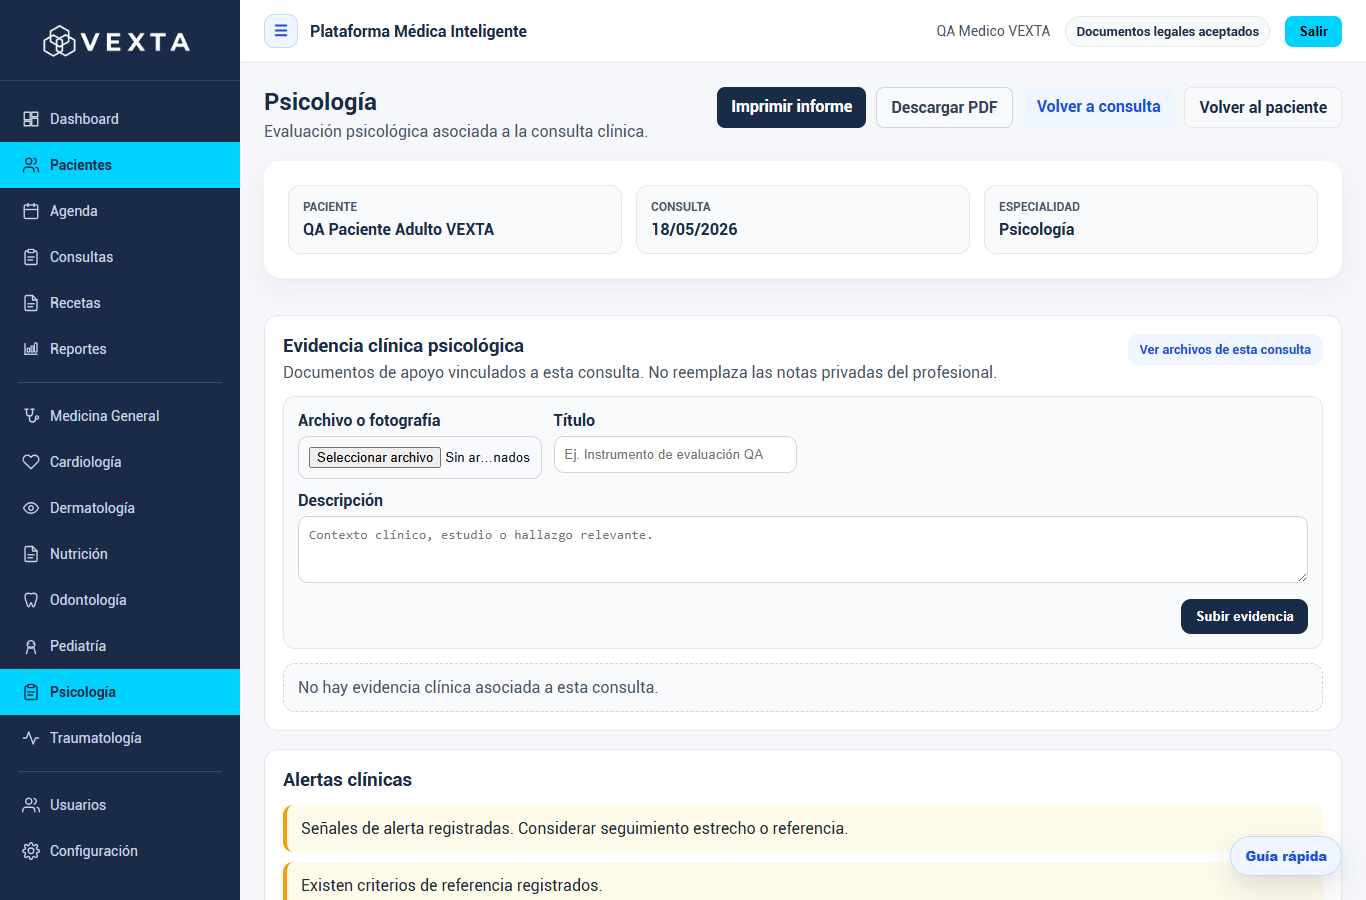Viewport: 1366px width, 900px height.
Task: Click Seleccionar archivo file chooser button
Action: click(x=375, y=457)
